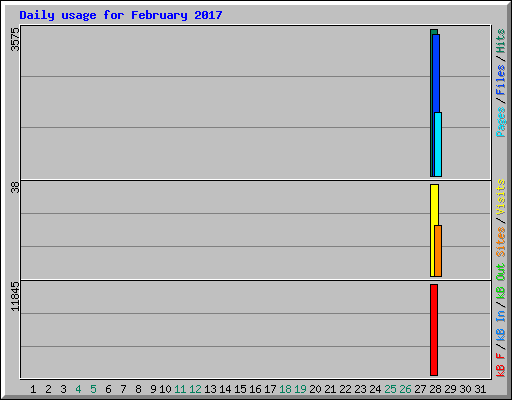Click the 'Hits' legend label
The width and height of the screenshot is (512, 400).
[x=501, y=41]
